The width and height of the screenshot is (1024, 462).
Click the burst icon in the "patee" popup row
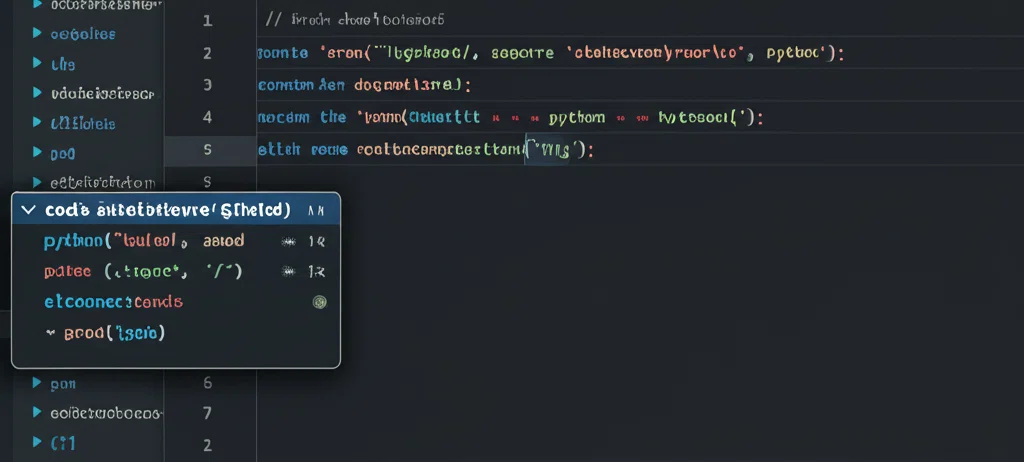point(287,271)
